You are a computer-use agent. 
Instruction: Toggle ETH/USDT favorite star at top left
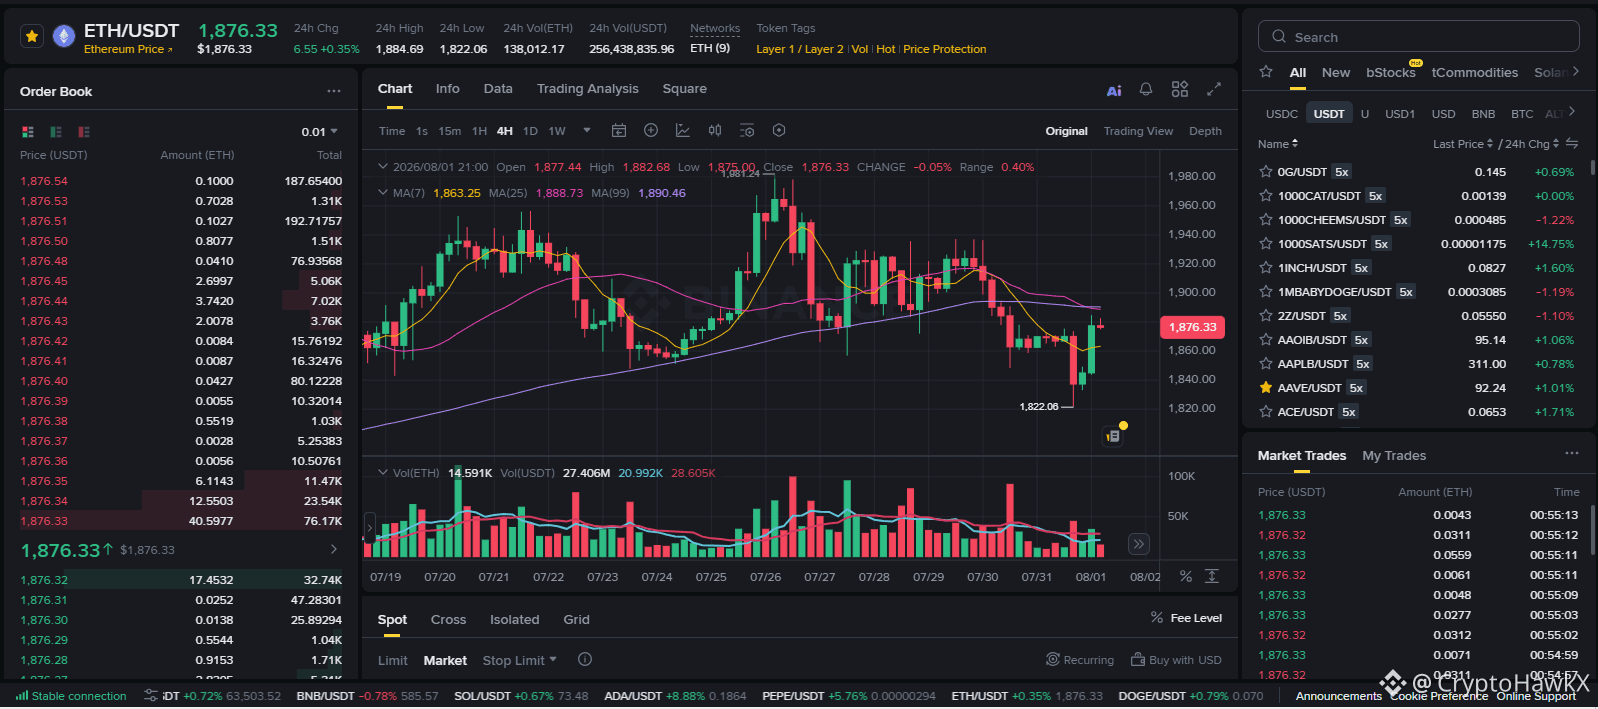[x=32, y=37]
